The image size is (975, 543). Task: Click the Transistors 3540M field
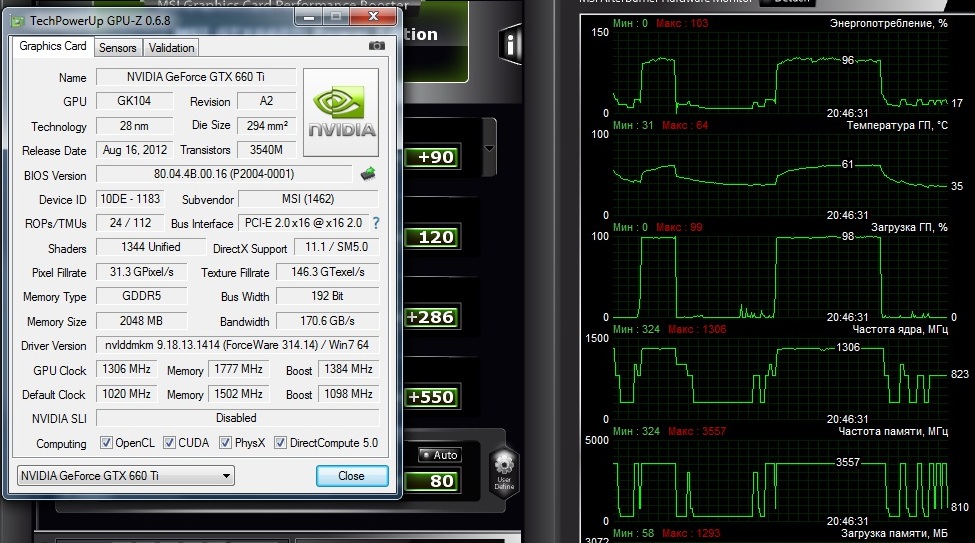pyautogui.click(x=266, y=150)
